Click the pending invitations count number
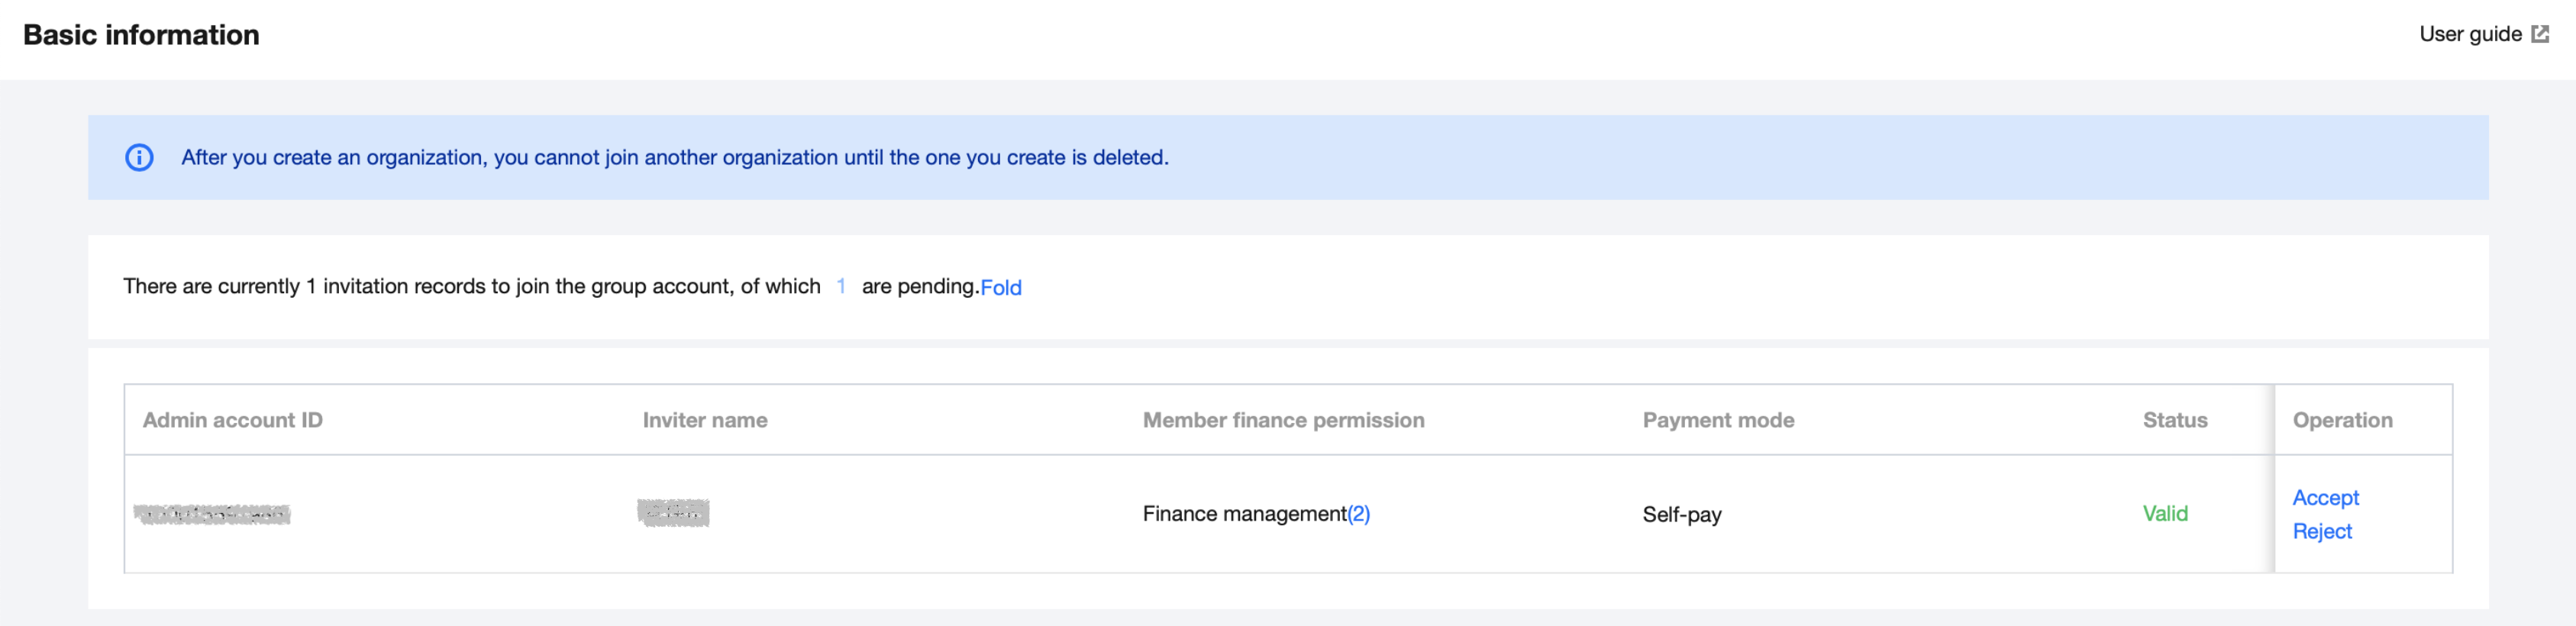Screen dimensions: 2576x626 point(841,287)
